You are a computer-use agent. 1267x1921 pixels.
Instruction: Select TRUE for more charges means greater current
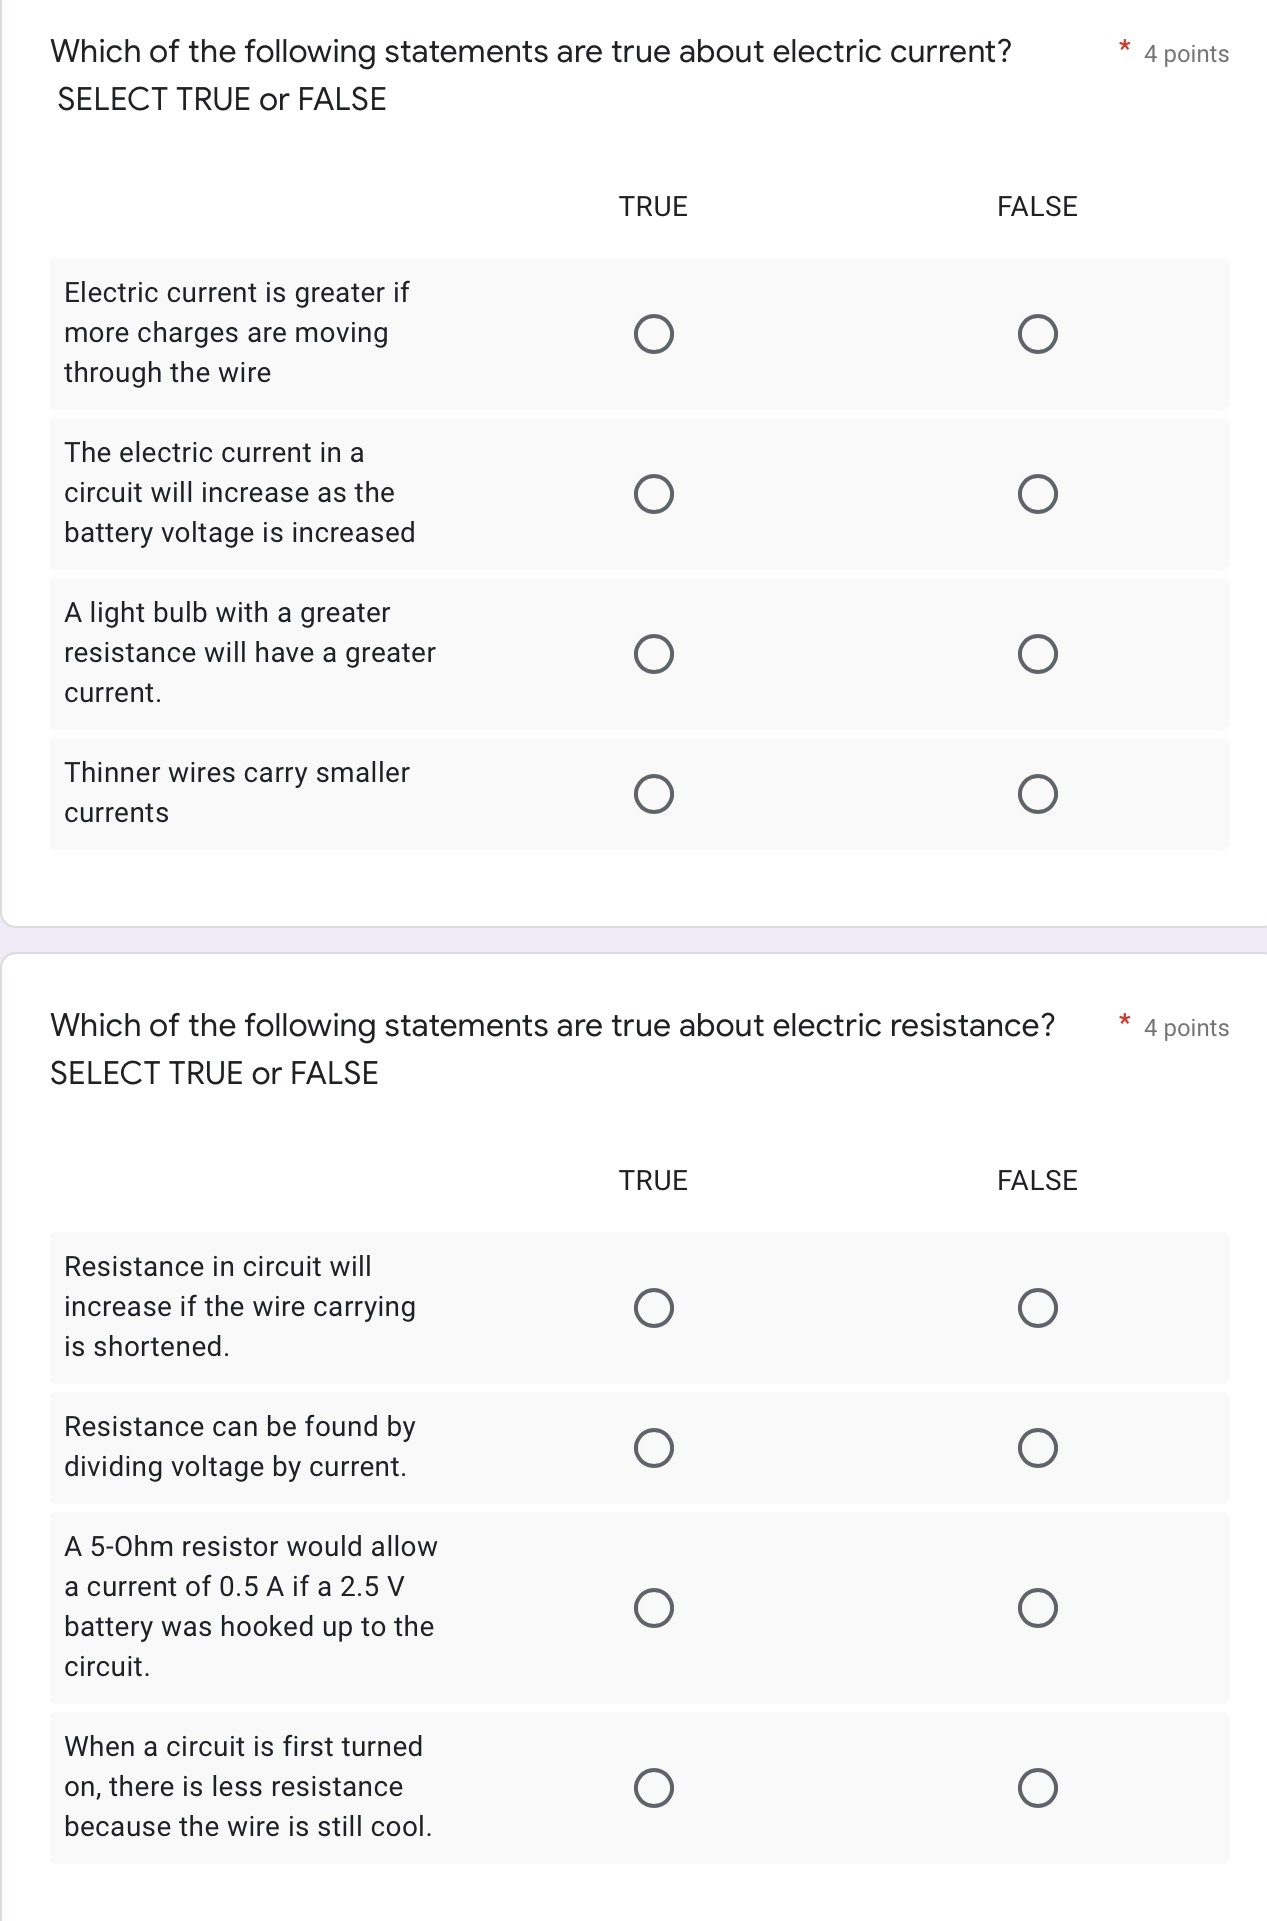[x=654, y=332]
